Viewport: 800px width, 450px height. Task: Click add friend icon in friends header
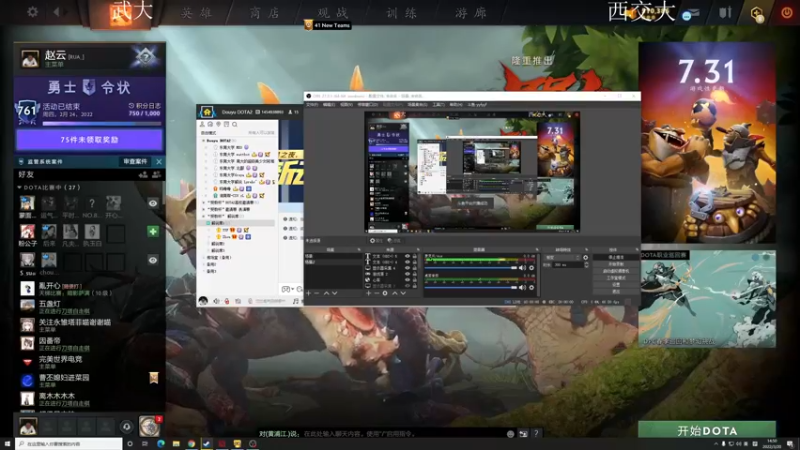[143, 174]
